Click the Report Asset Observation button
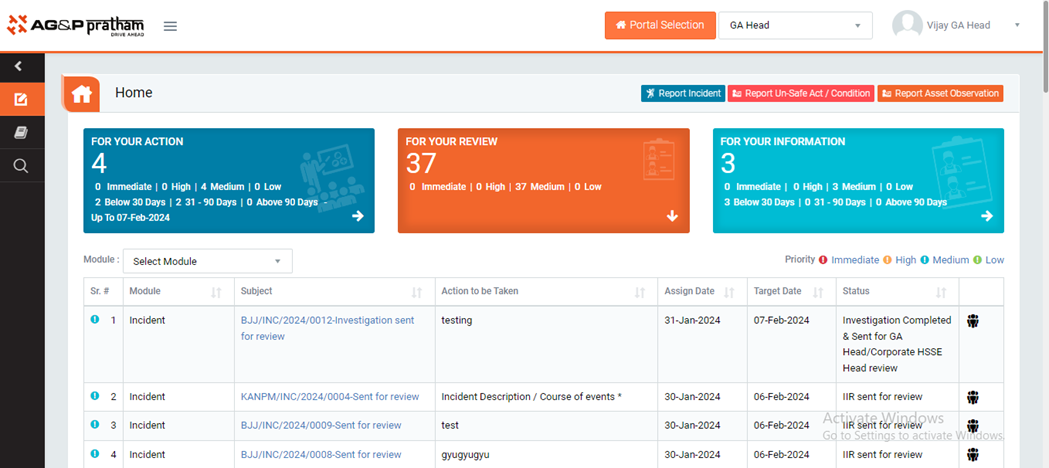The height and width of the screenshot is (468, 1049). point(940,93)
